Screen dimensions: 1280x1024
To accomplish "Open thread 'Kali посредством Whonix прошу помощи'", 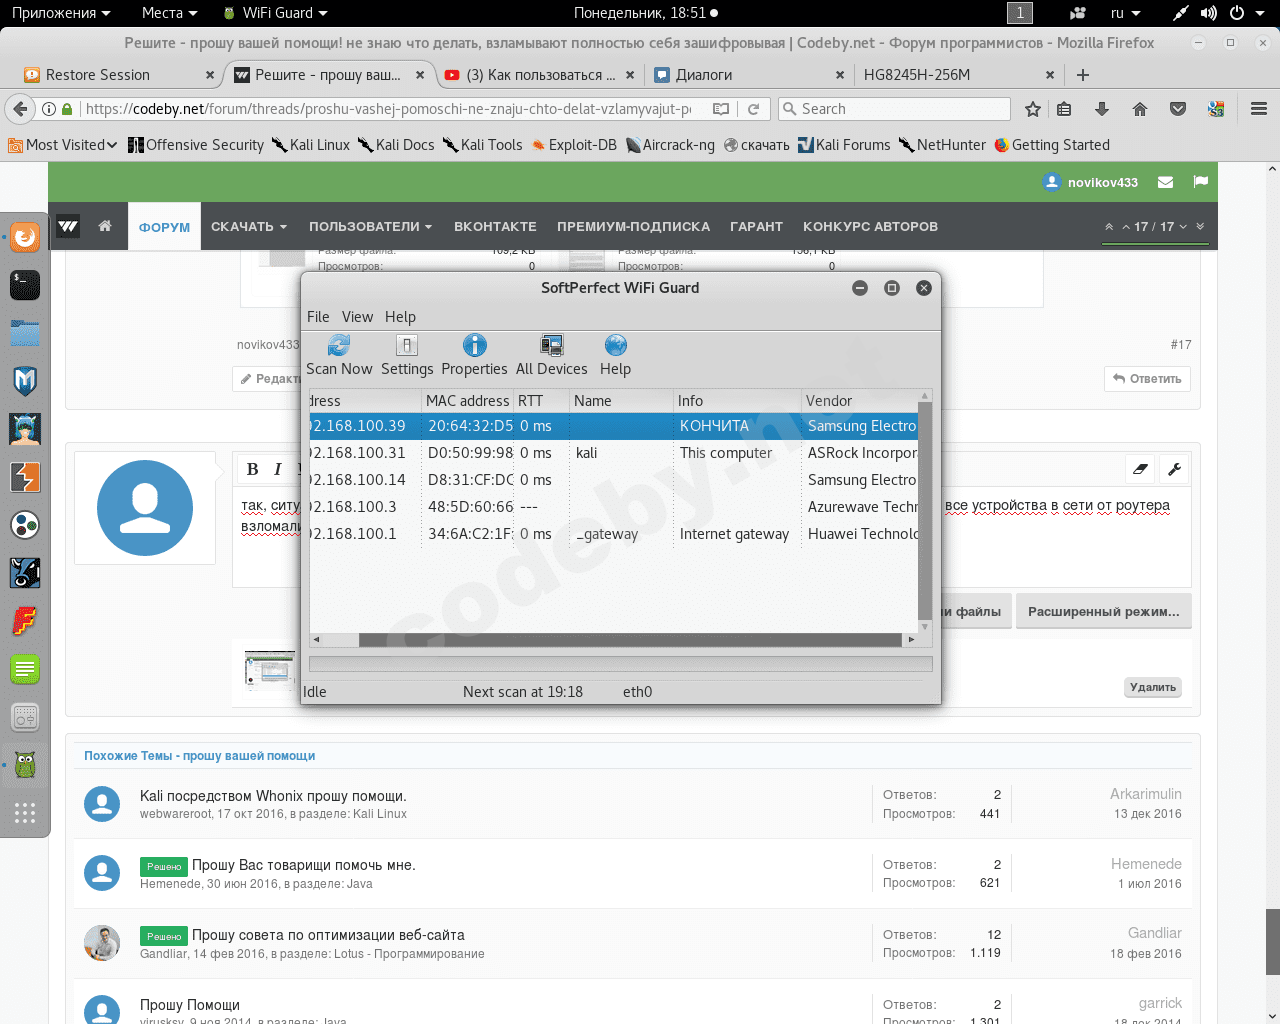I will tap(273, 796).
